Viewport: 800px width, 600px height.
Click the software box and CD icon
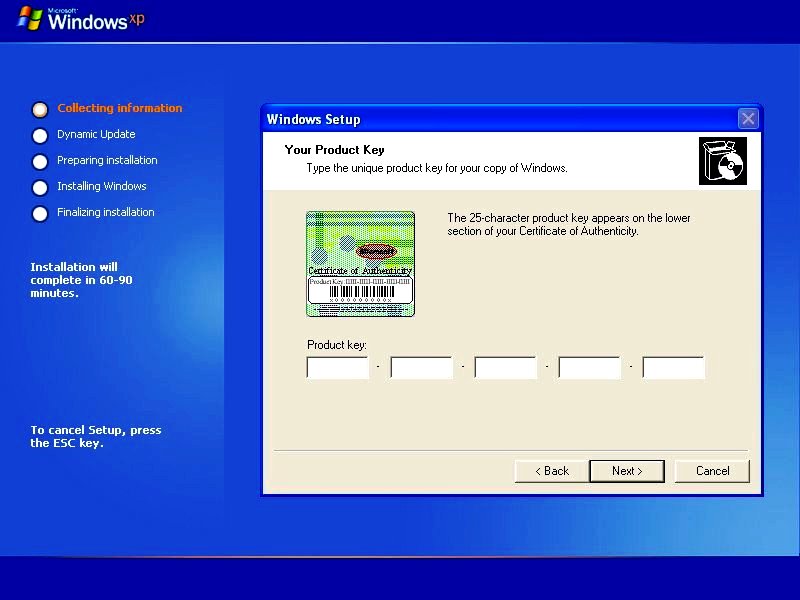722,161
